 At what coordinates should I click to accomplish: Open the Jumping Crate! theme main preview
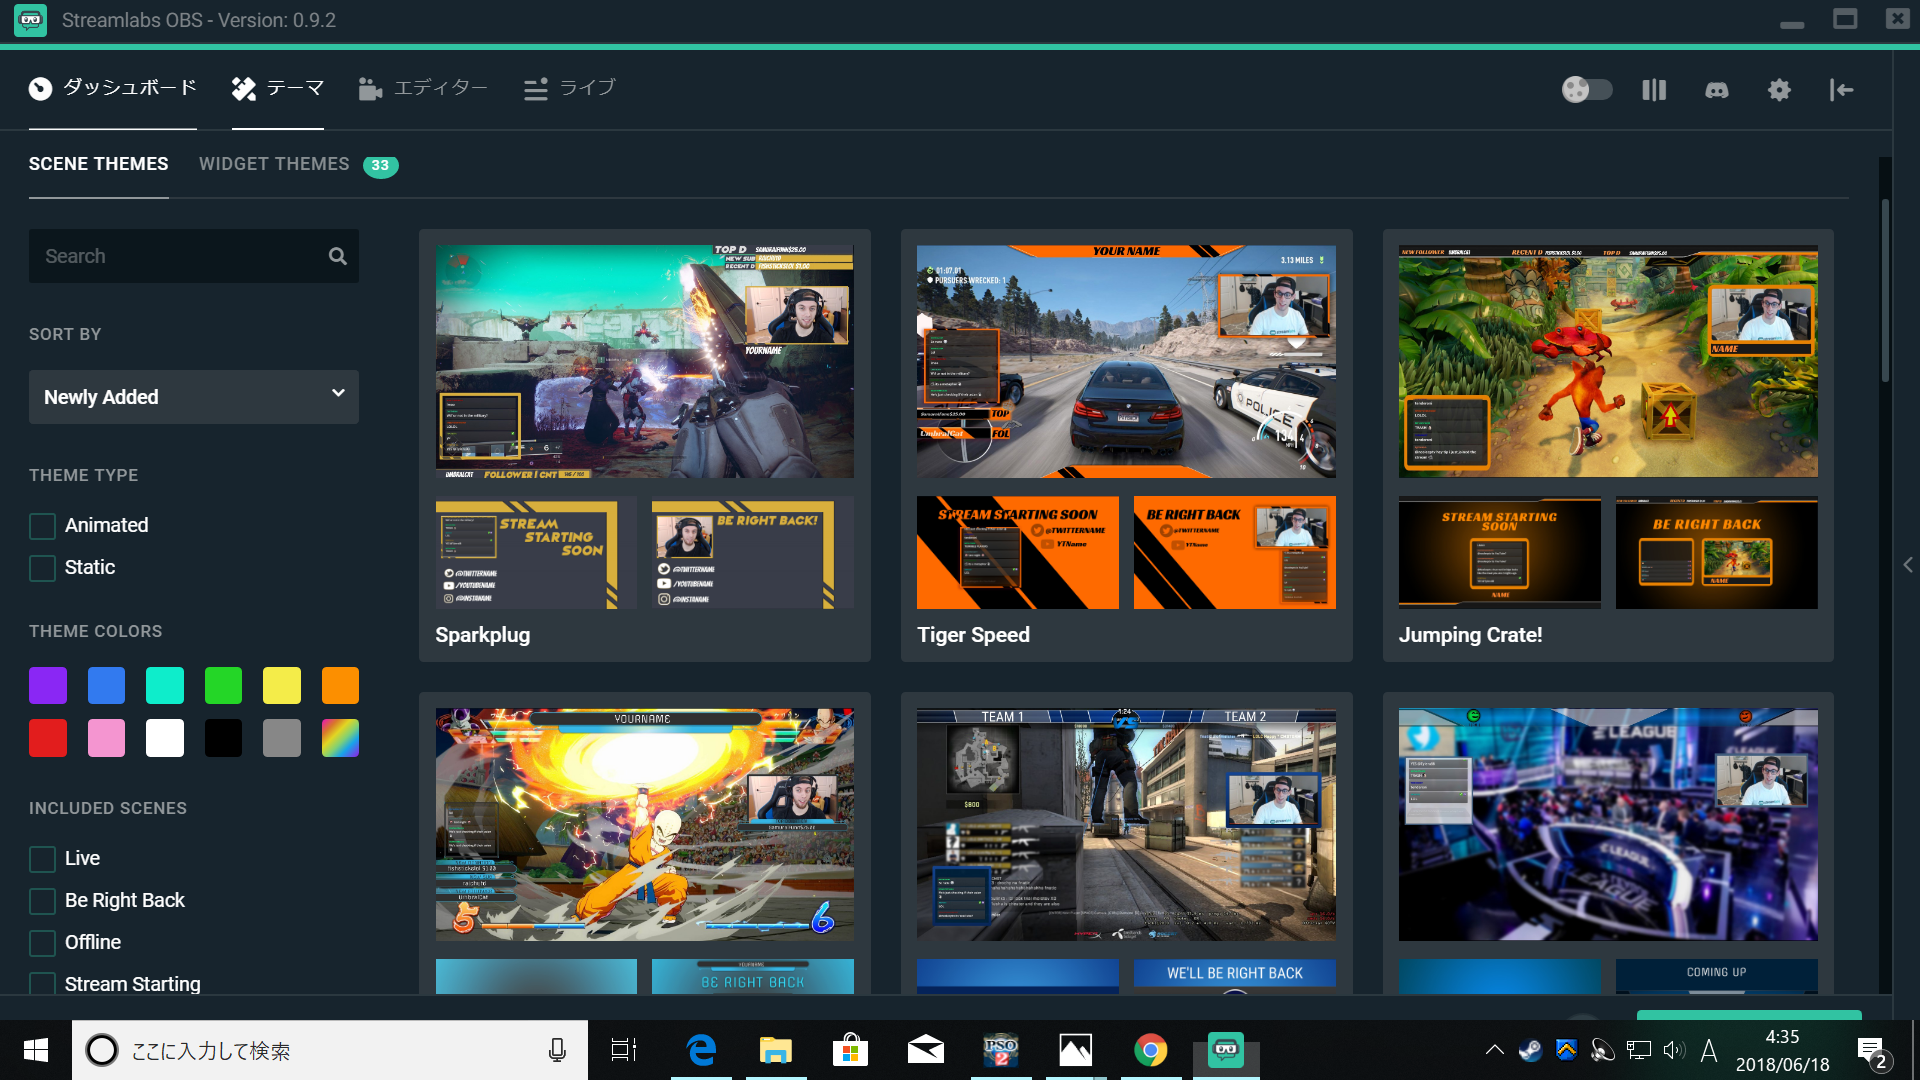pos(1608,361)
